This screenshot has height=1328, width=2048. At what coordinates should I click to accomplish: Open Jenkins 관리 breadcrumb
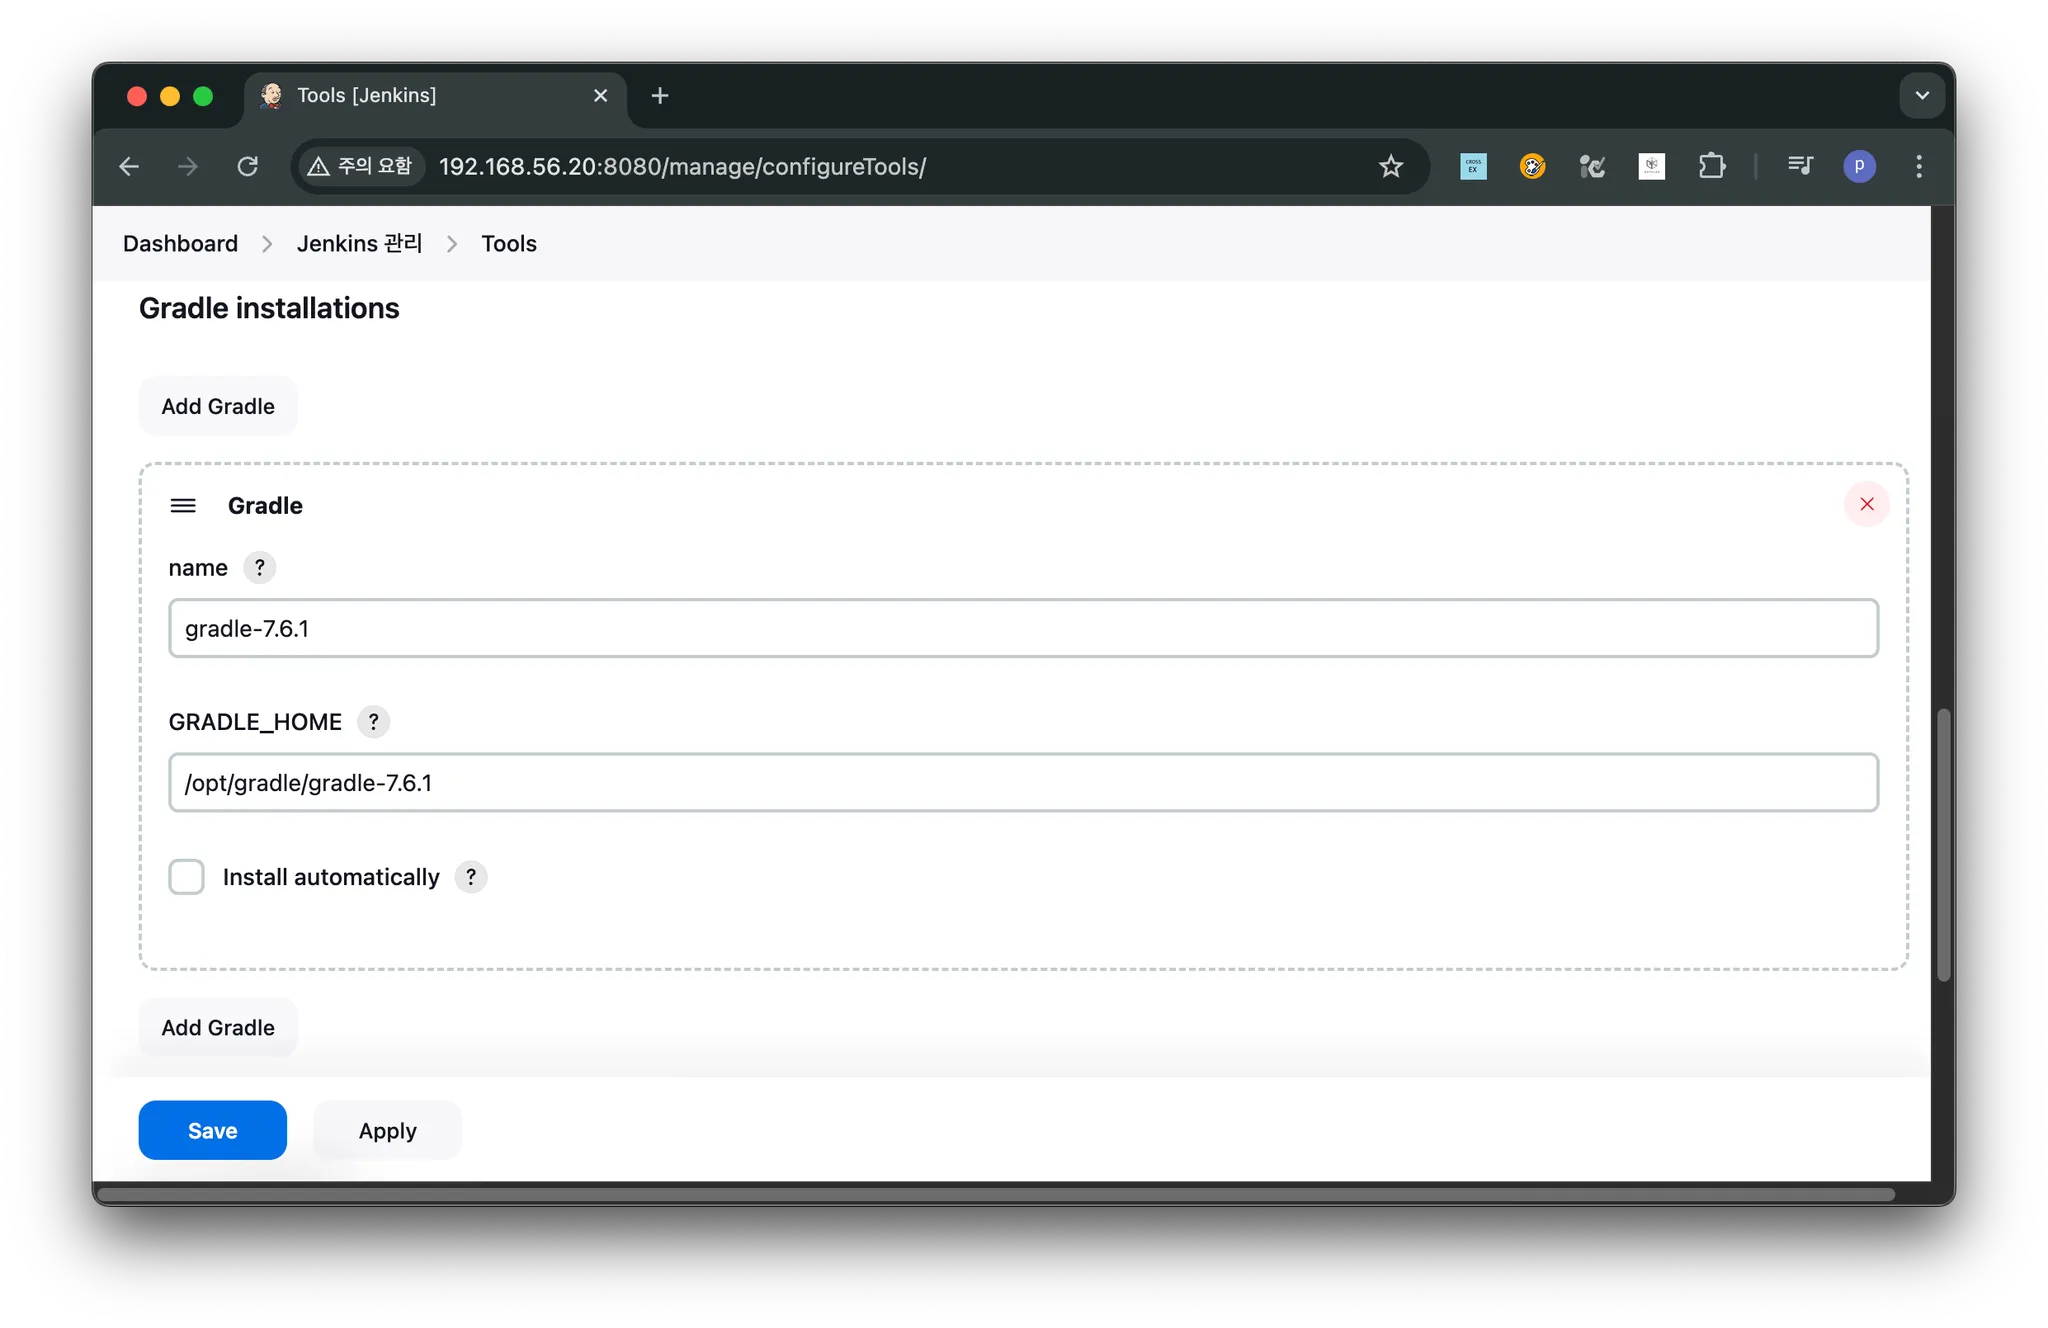(359, 244)
